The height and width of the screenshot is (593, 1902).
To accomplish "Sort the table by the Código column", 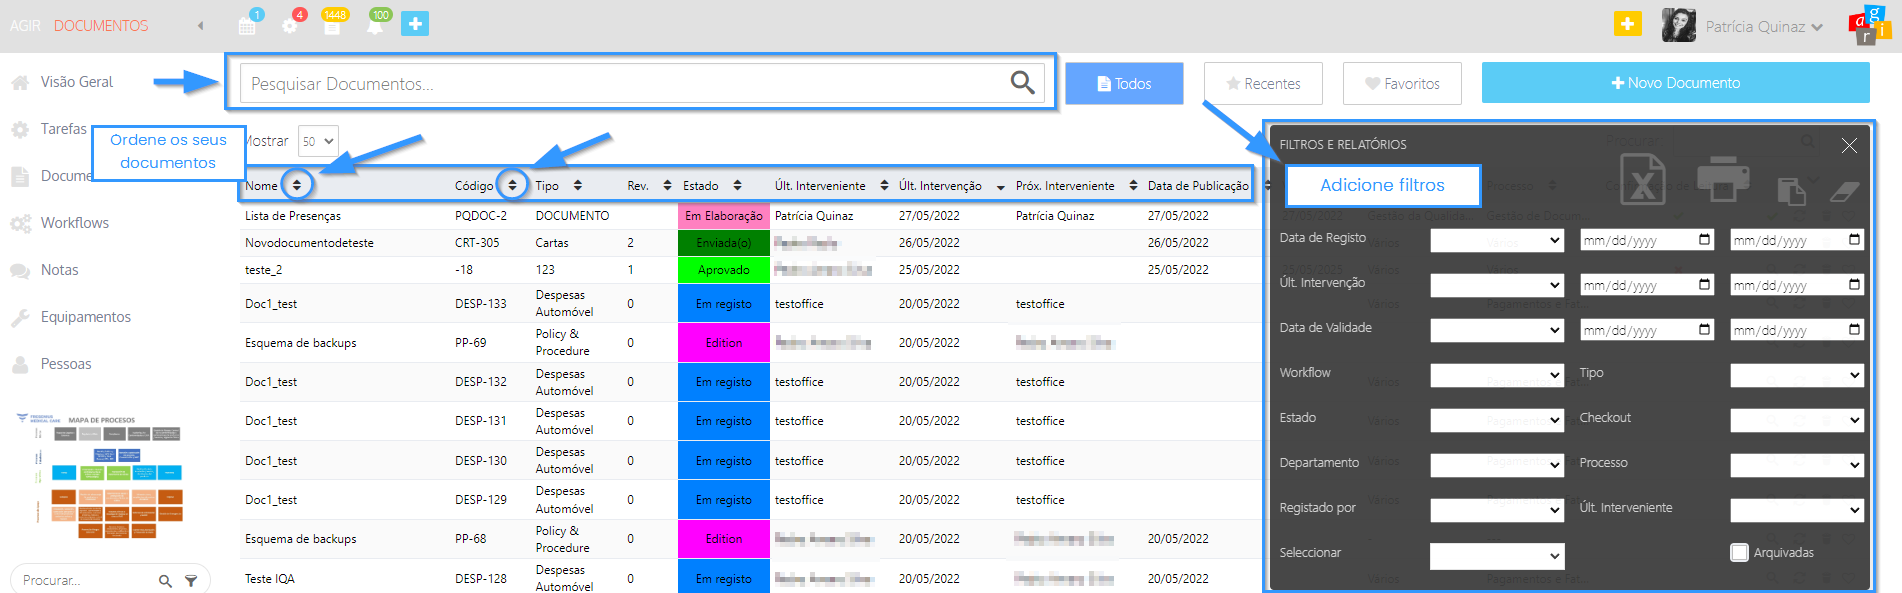I will pyautogui.click(x=512, y=185).
